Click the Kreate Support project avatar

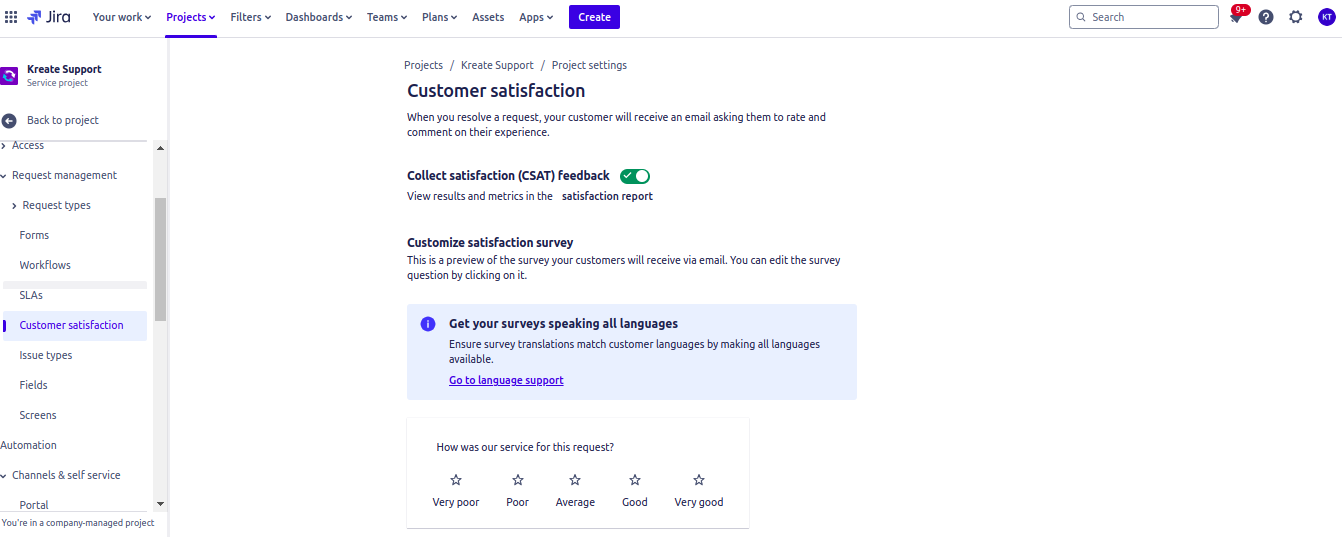tap(9, 76)
